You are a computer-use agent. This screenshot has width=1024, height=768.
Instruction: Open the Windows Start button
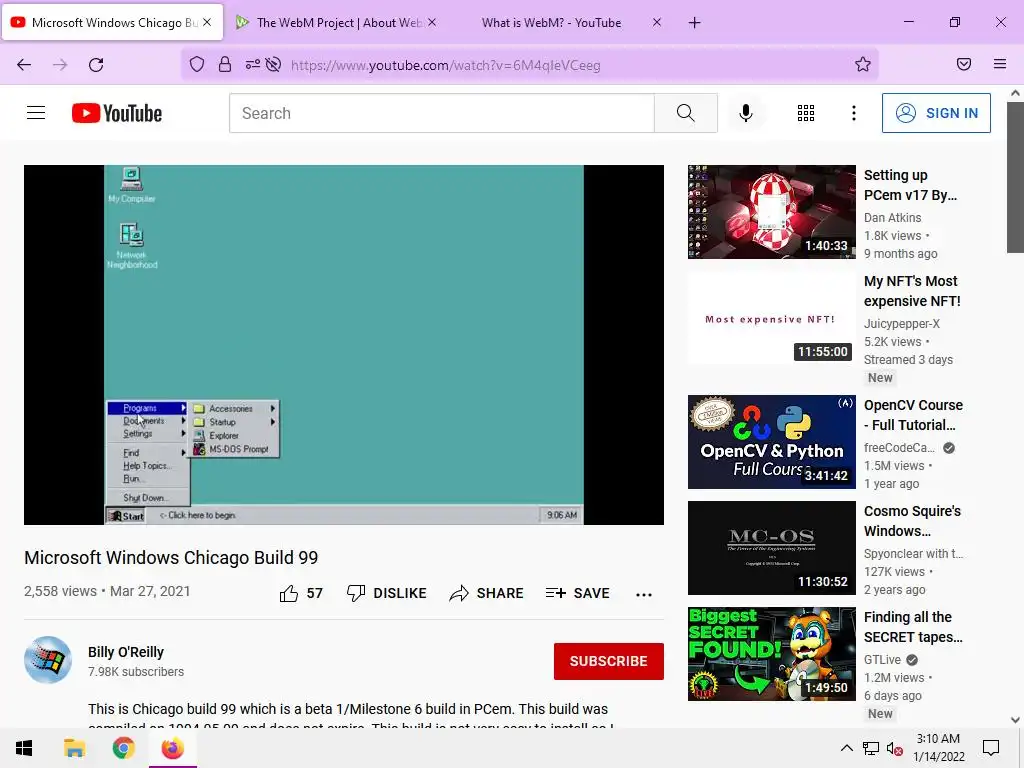[24, 748]
